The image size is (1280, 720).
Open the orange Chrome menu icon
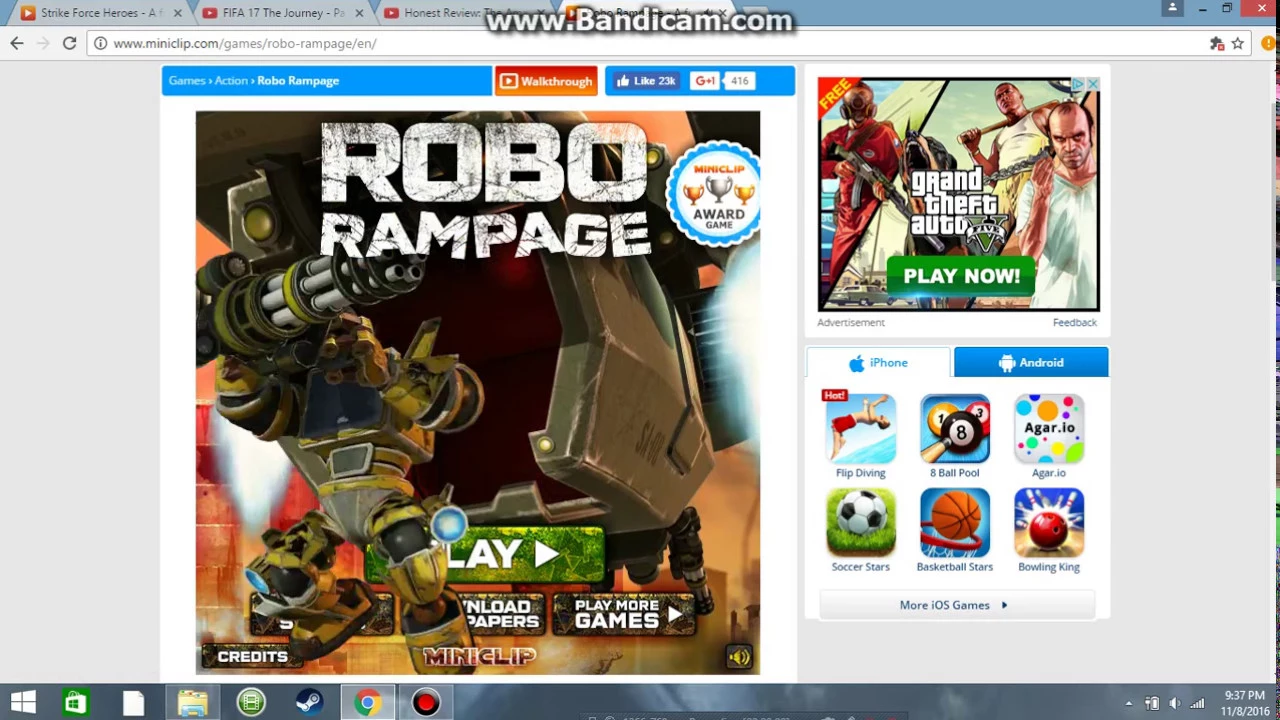[1268, 43]
